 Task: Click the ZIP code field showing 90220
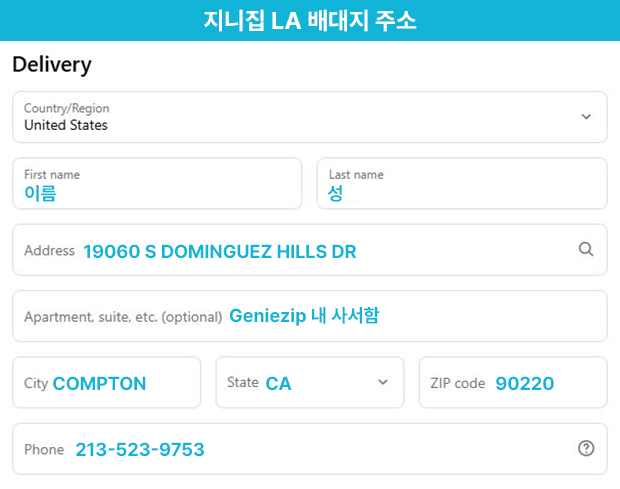[513, 382]
